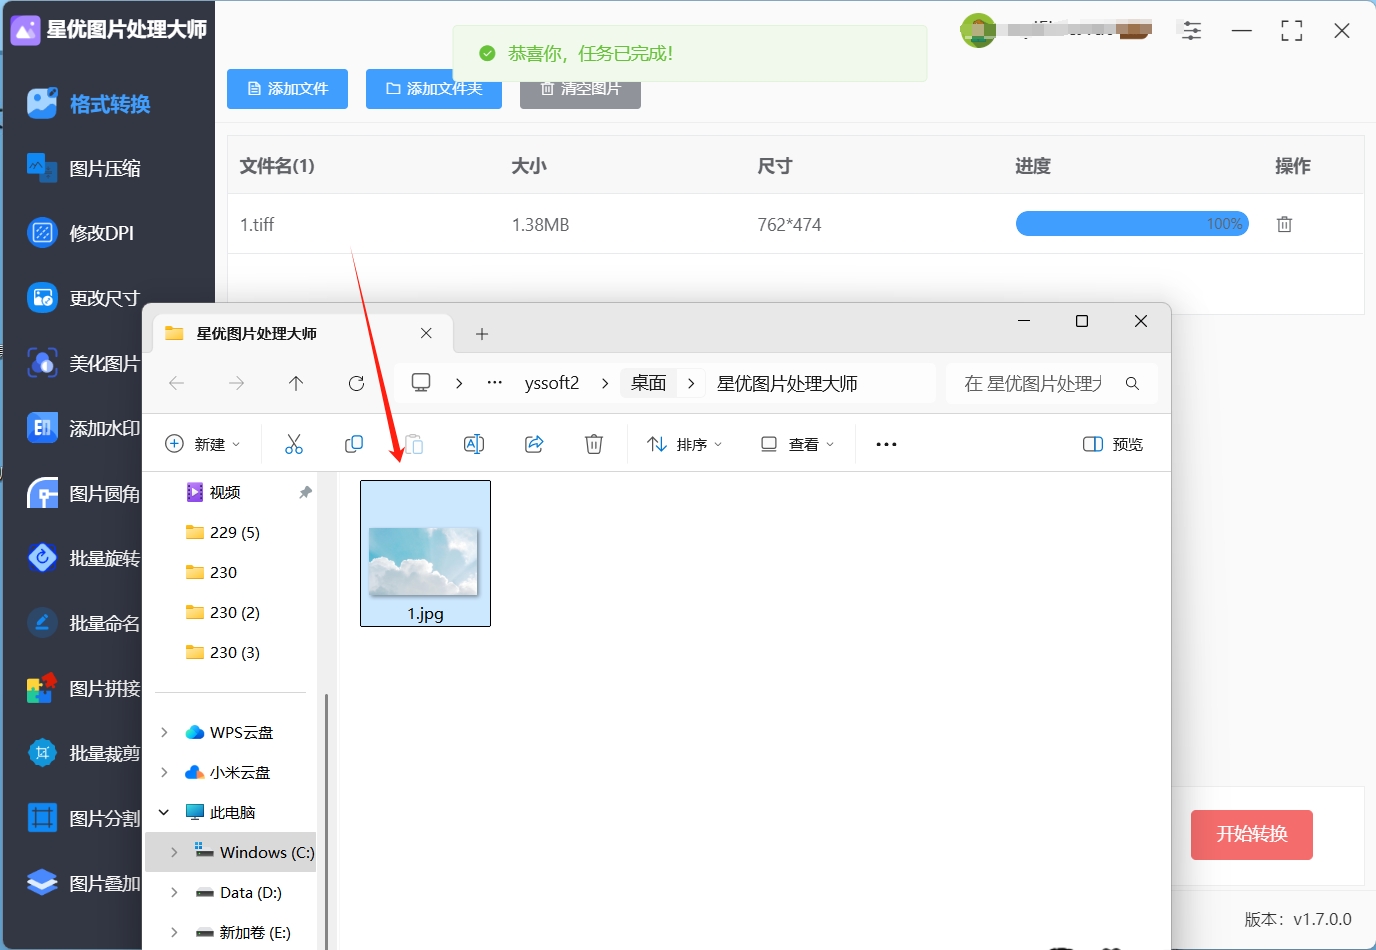The height and width of the screenshot is (950, 1376).
Task: Select the 图片圆角 rounded corners tool
Action: tap(84, 494)
